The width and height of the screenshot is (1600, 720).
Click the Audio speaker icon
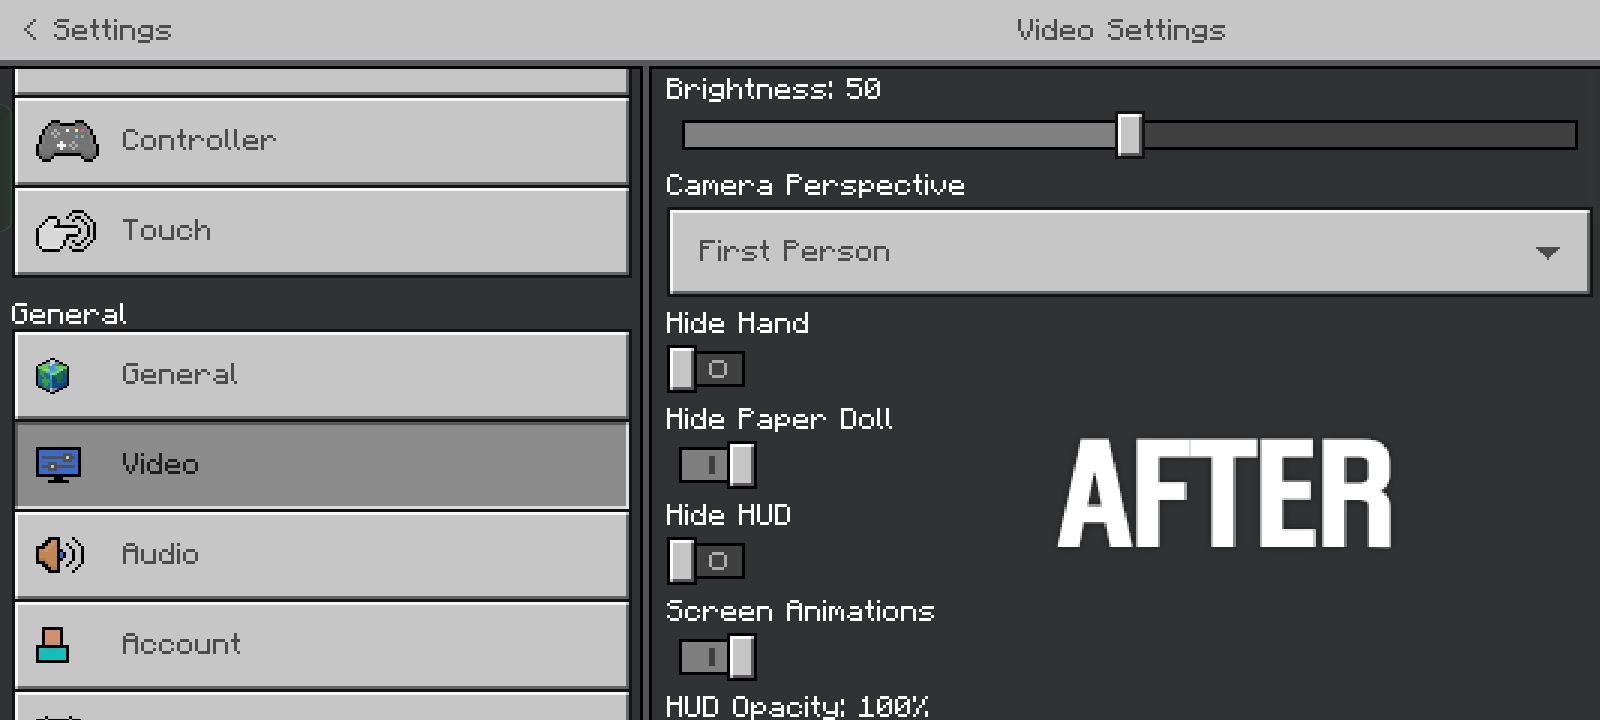(x=59, y=555)
